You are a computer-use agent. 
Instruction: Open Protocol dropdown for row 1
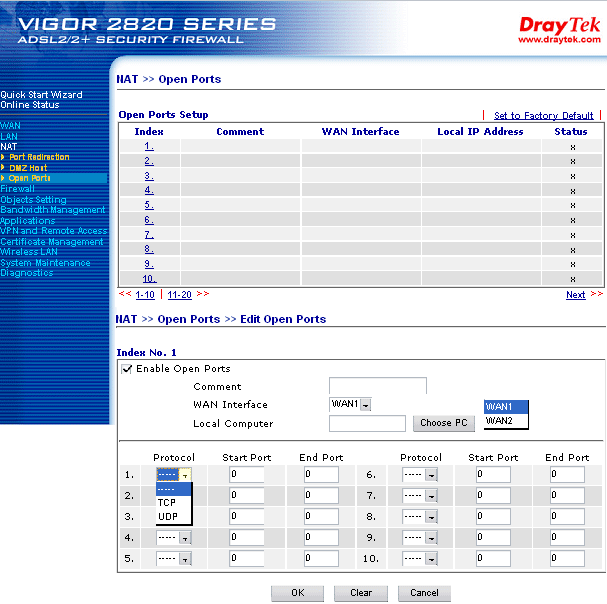click(x=174, y=474)
